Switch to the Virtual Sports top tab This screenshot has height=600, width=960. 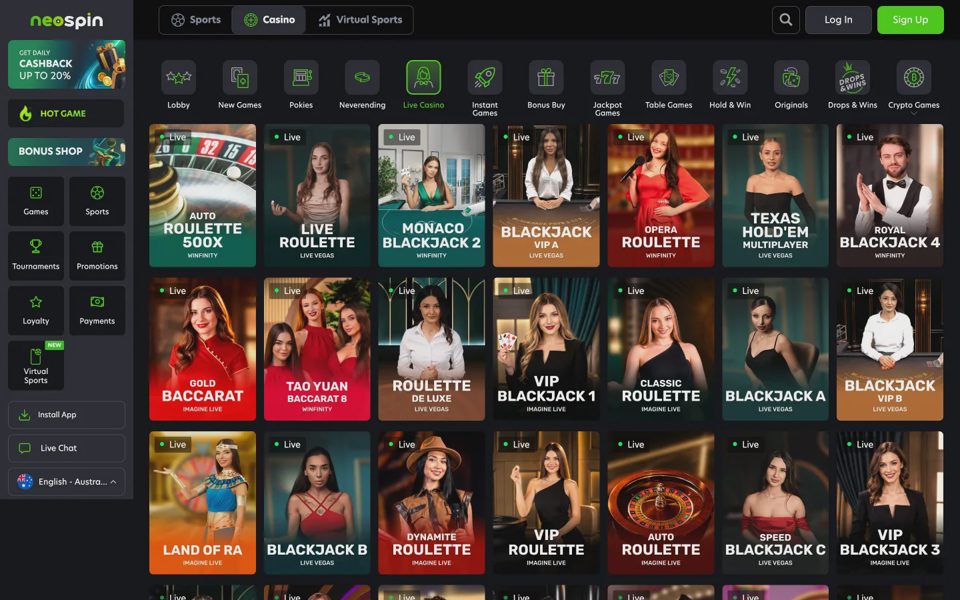coord(360,20)
